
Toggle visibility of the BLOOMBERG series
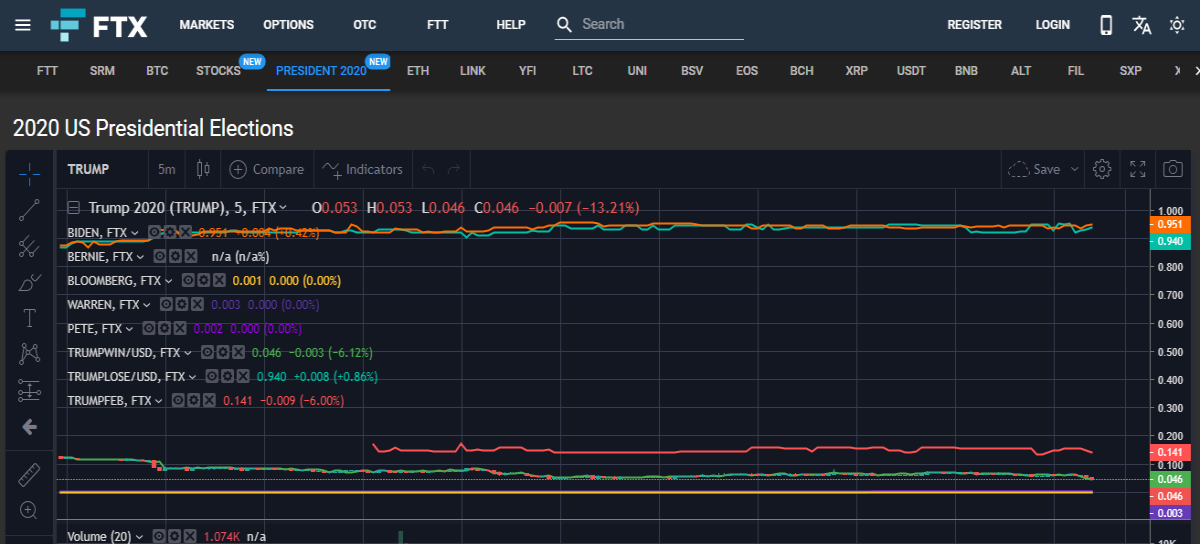click(x=188, y=280)
